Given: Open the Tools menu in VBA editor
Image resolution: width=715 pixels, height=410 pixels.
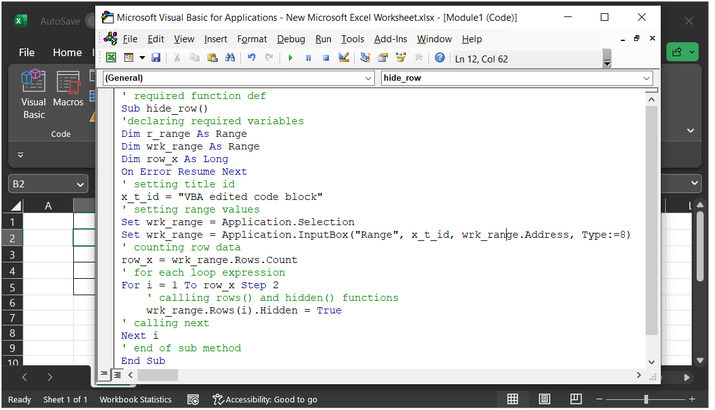Looking at the screenshot, I should click(x=352, y=39).
